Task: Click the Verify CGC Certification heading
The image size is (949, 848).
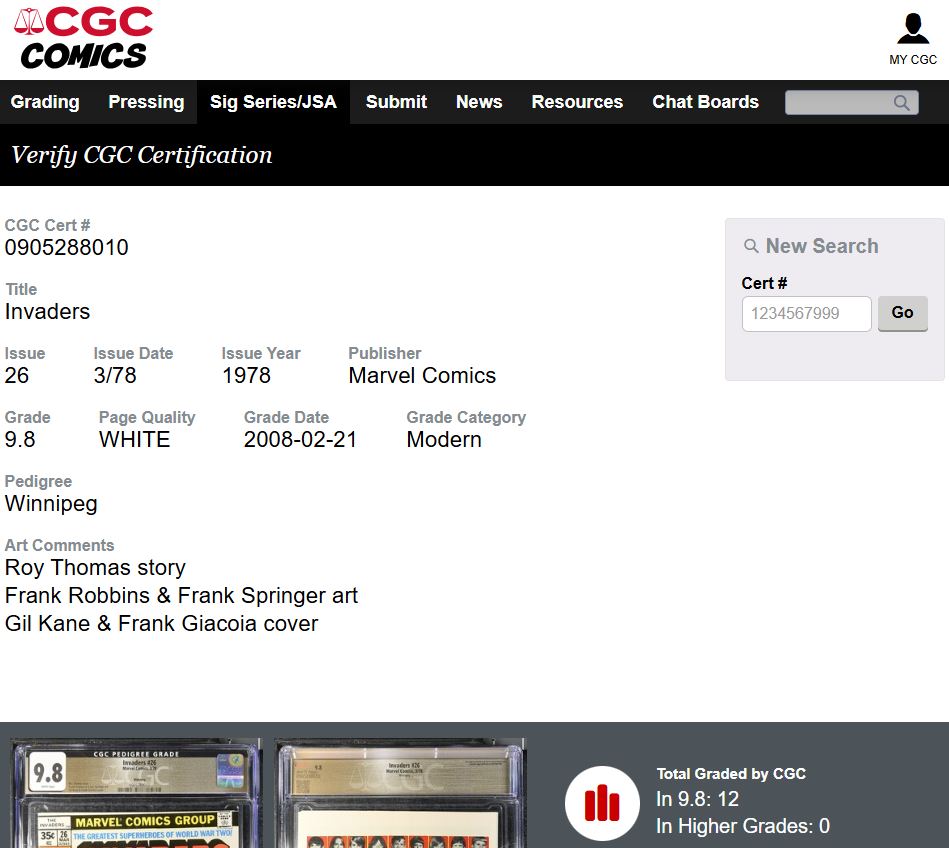Action: point(142,156)
